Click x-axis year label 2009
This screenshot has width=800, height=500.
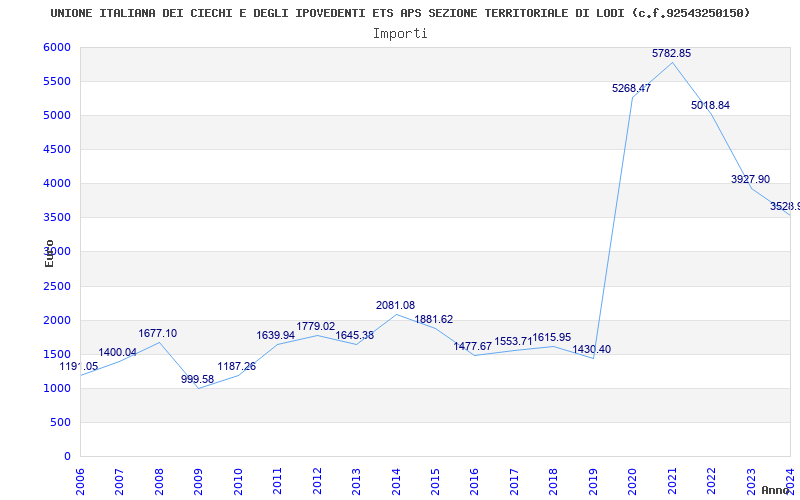(198, 481)
